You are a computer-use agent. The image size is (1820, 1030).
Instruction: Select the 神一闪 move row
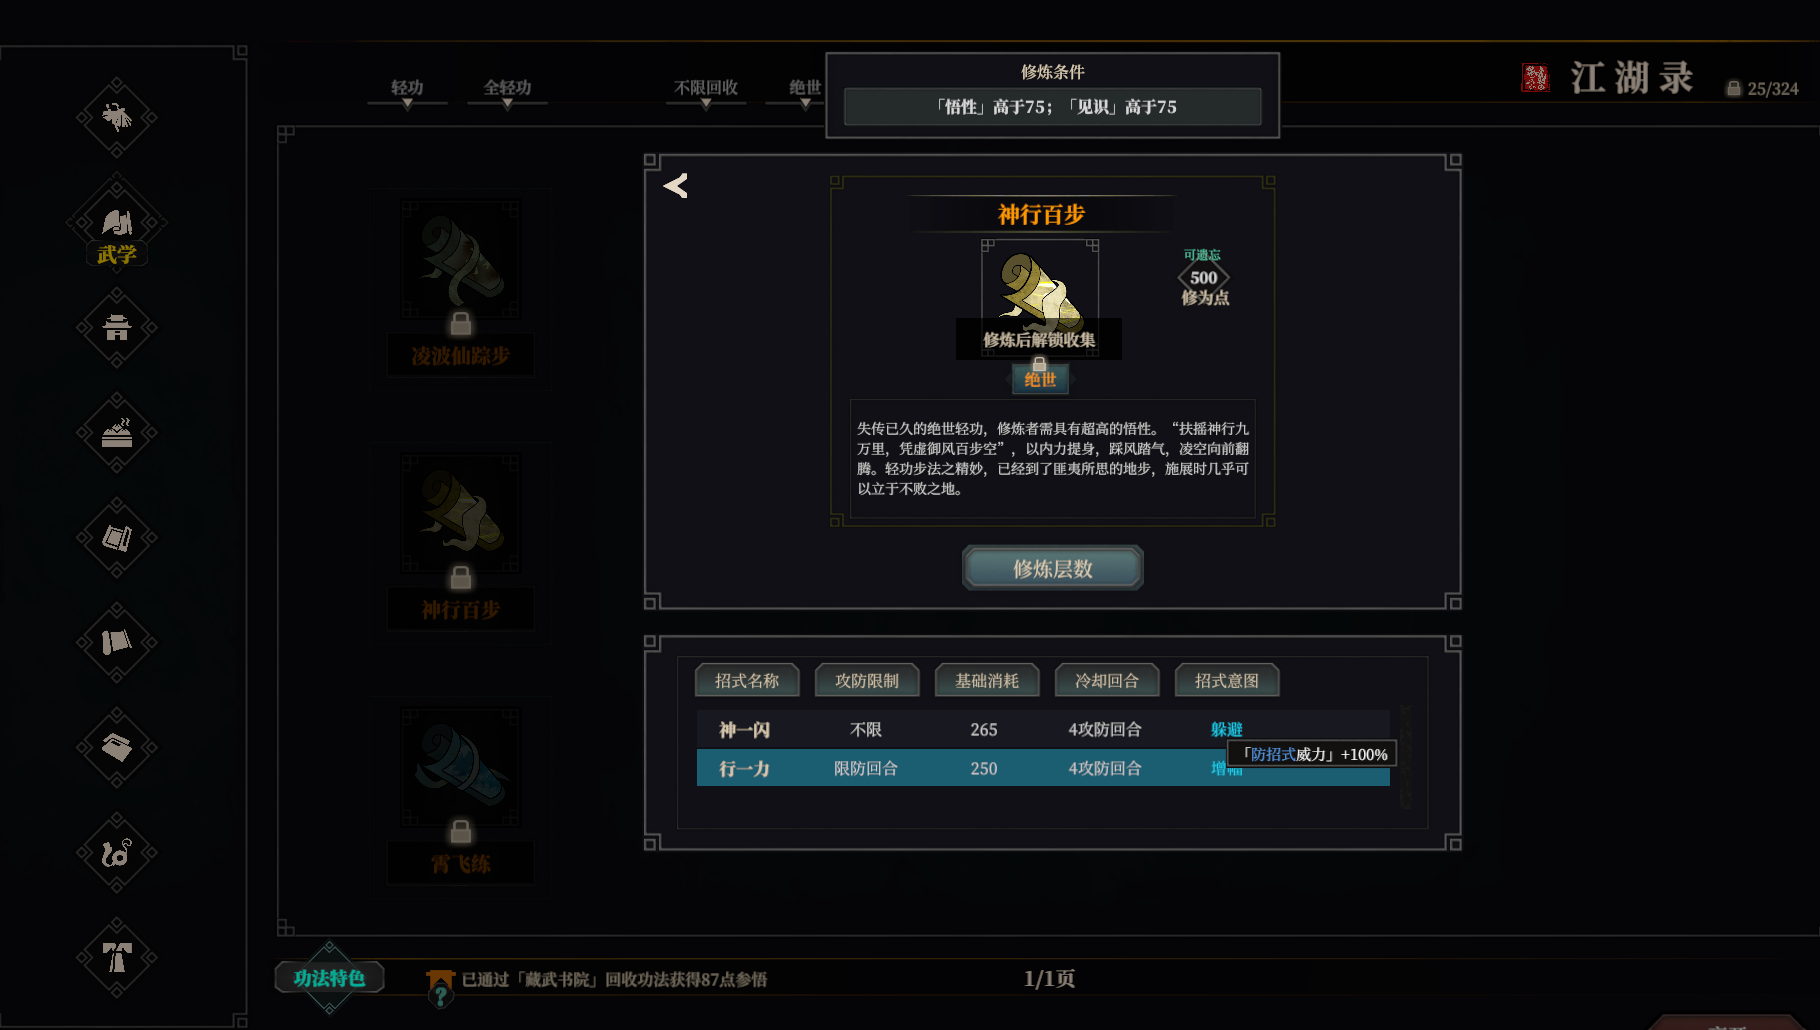tap(1043, 730)
